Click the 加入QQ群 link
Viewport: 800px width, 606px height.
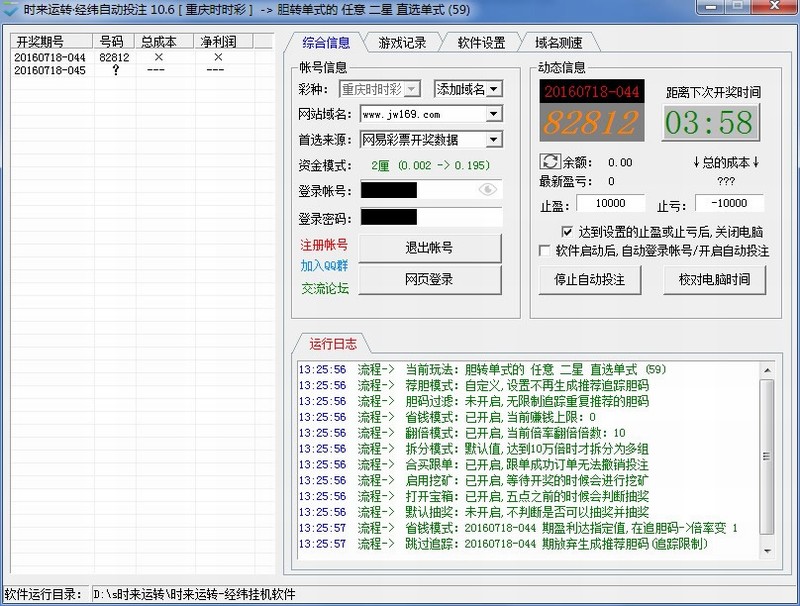324,266
